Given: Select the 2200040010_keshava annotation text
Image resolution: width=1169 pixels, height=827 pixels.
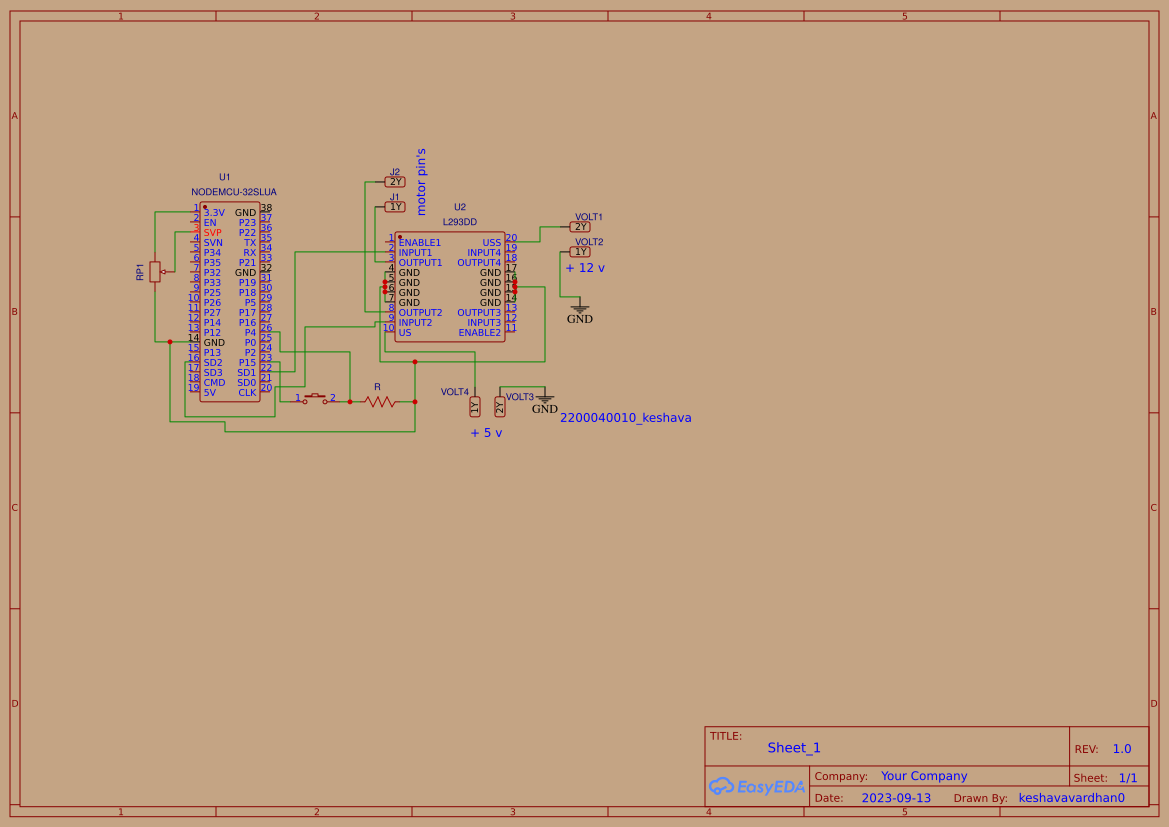Looking at the screenshot, I should 625,417.
